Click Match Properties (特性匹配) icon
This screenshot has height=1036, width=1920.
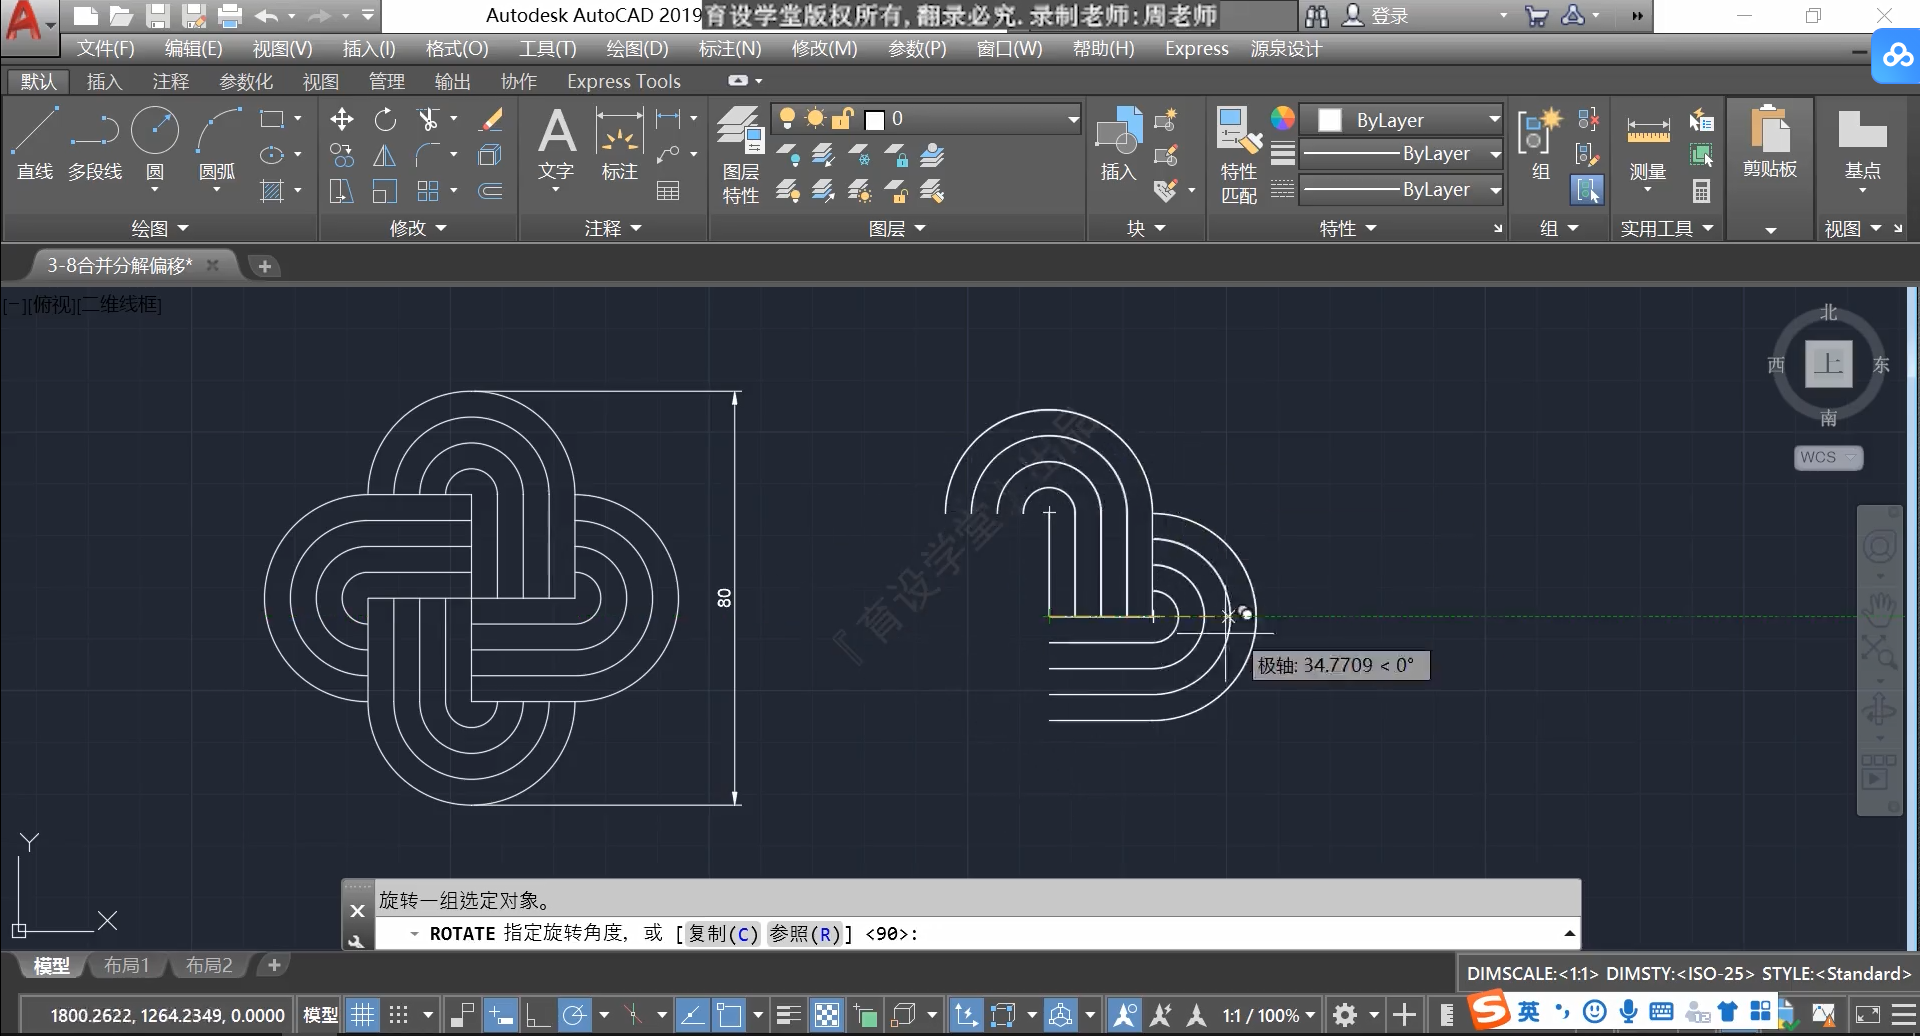1239,155
